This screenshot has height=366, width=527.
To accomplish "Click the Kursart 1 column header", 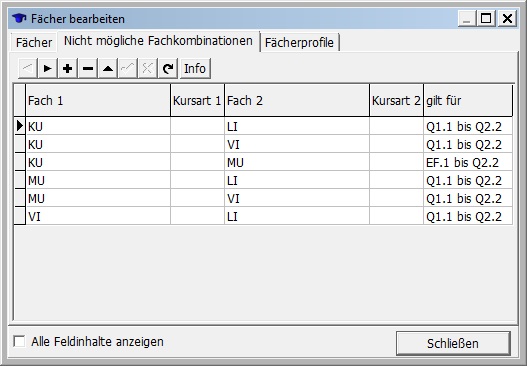I will click(x=197, y=100).
